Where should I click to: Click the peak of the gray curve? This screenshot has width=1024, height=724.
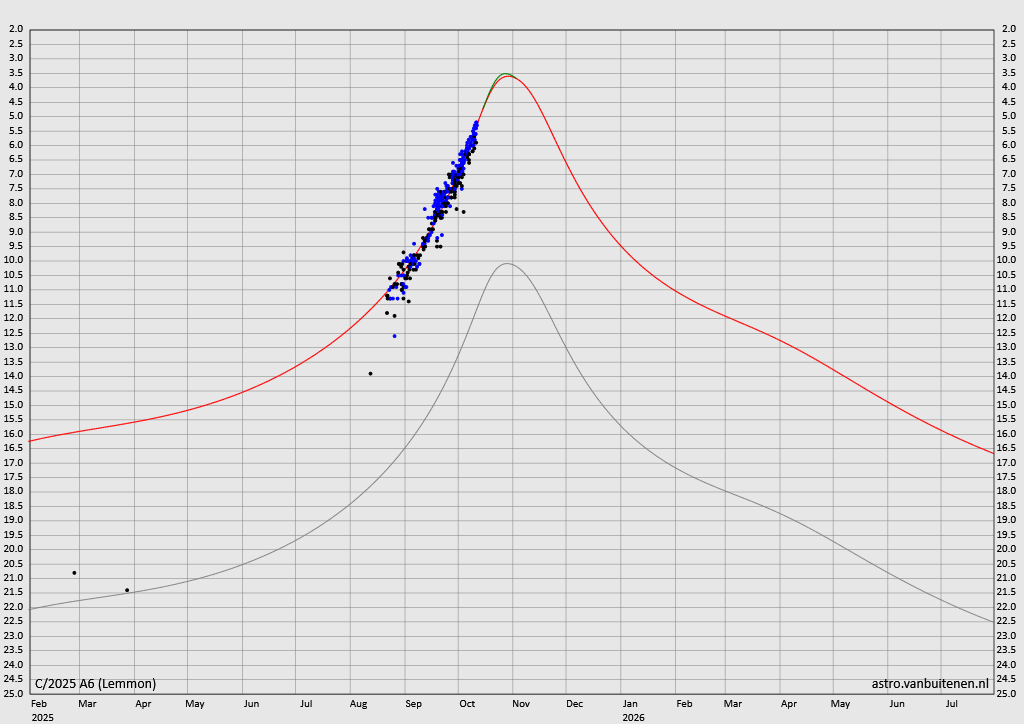pyautogui.click(x=507, y=264)
